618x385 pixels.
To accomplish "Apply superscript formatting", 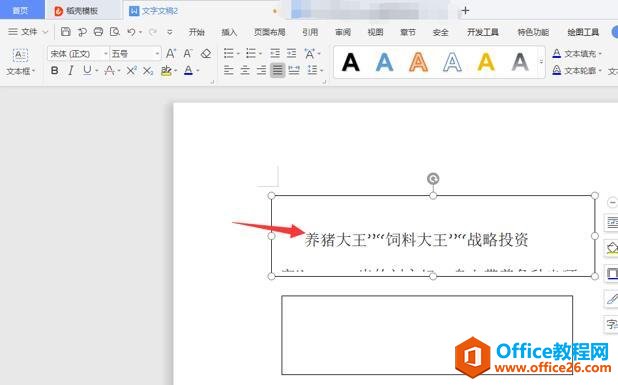I will [x=131, y=71].
